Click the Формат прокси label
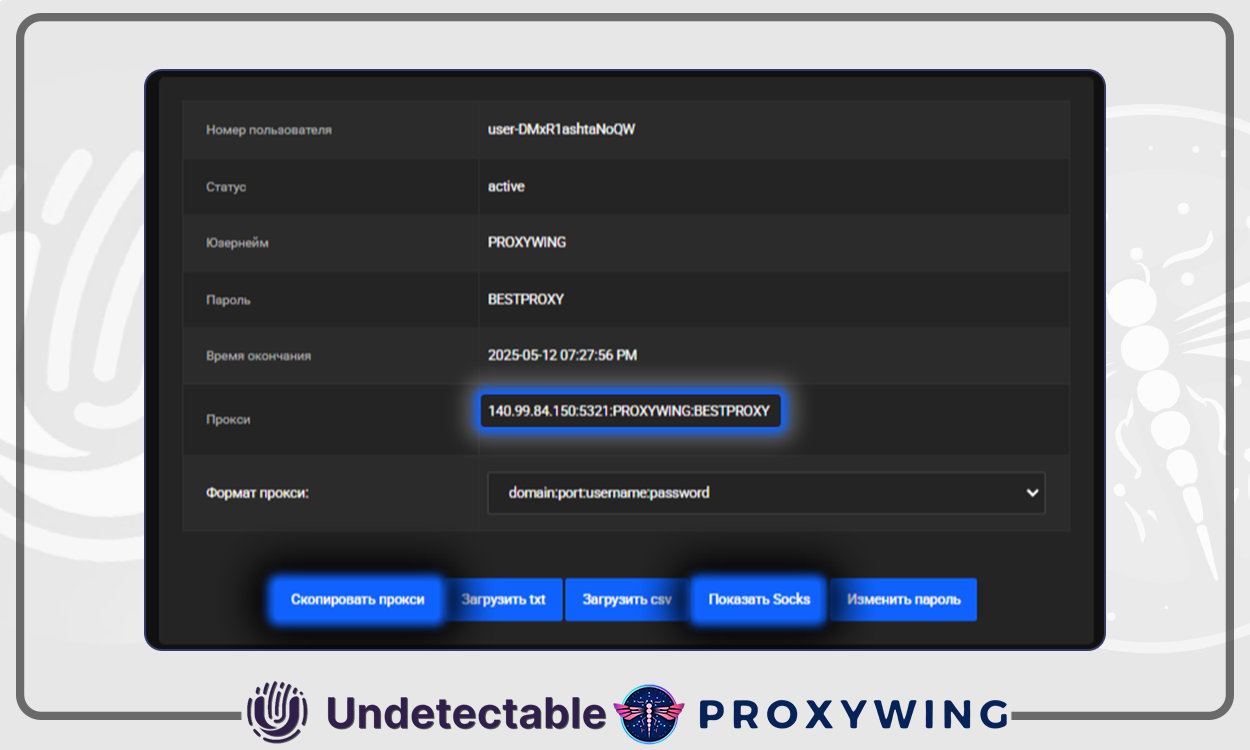Screen dimensions: 1250x750 pos(257,493)
